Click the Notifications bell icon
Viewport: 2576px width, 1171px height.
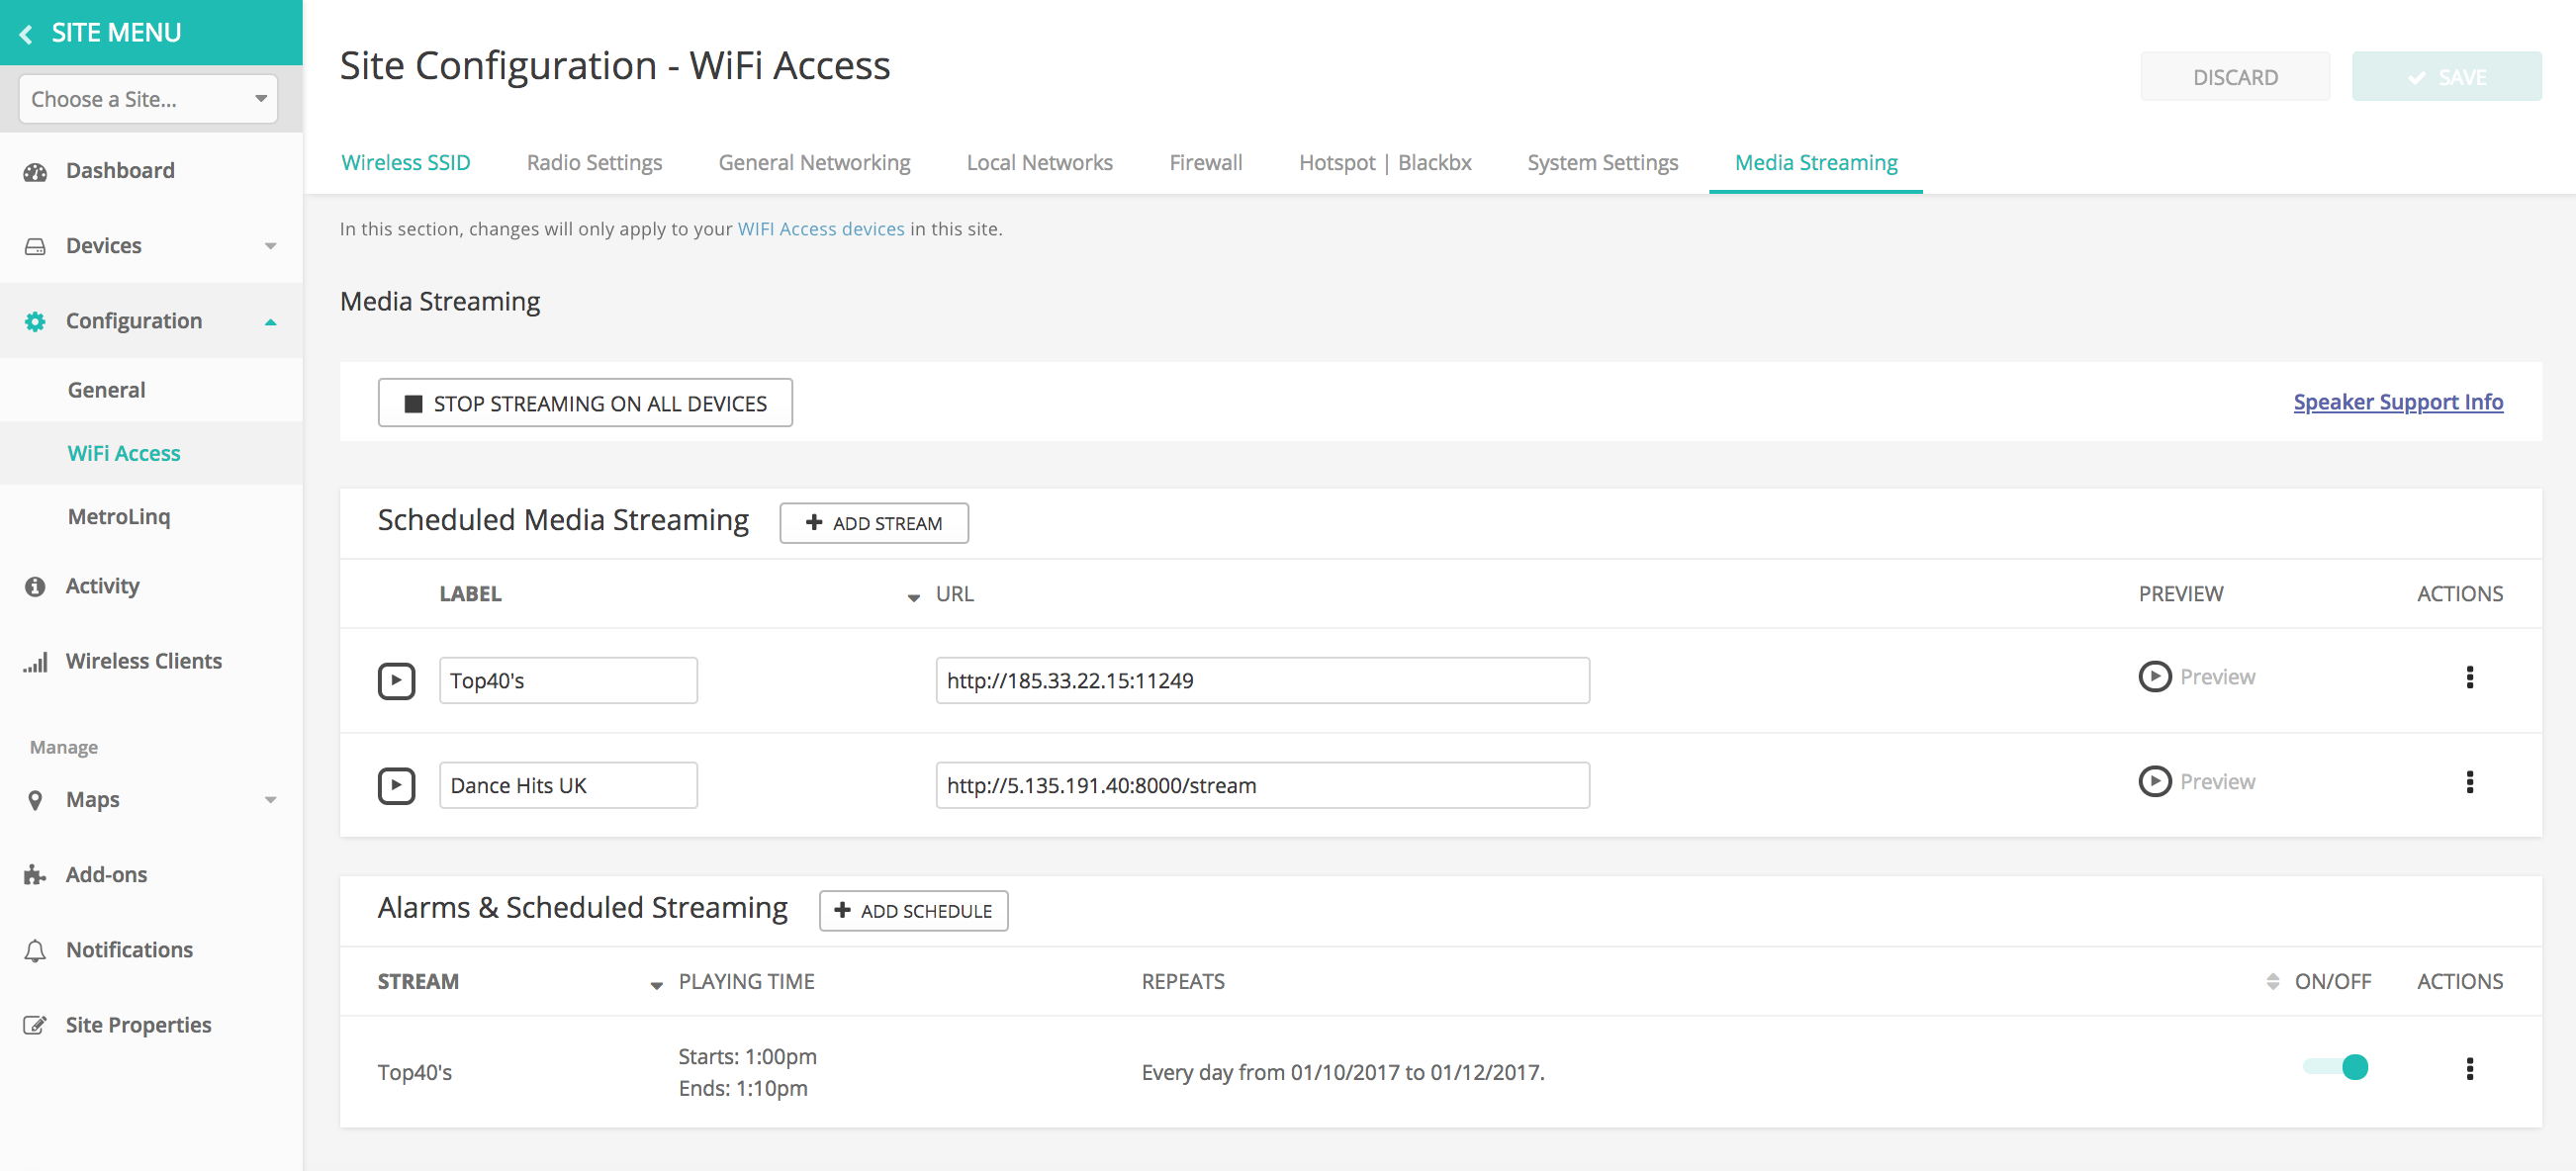click(x=35, y=950)
